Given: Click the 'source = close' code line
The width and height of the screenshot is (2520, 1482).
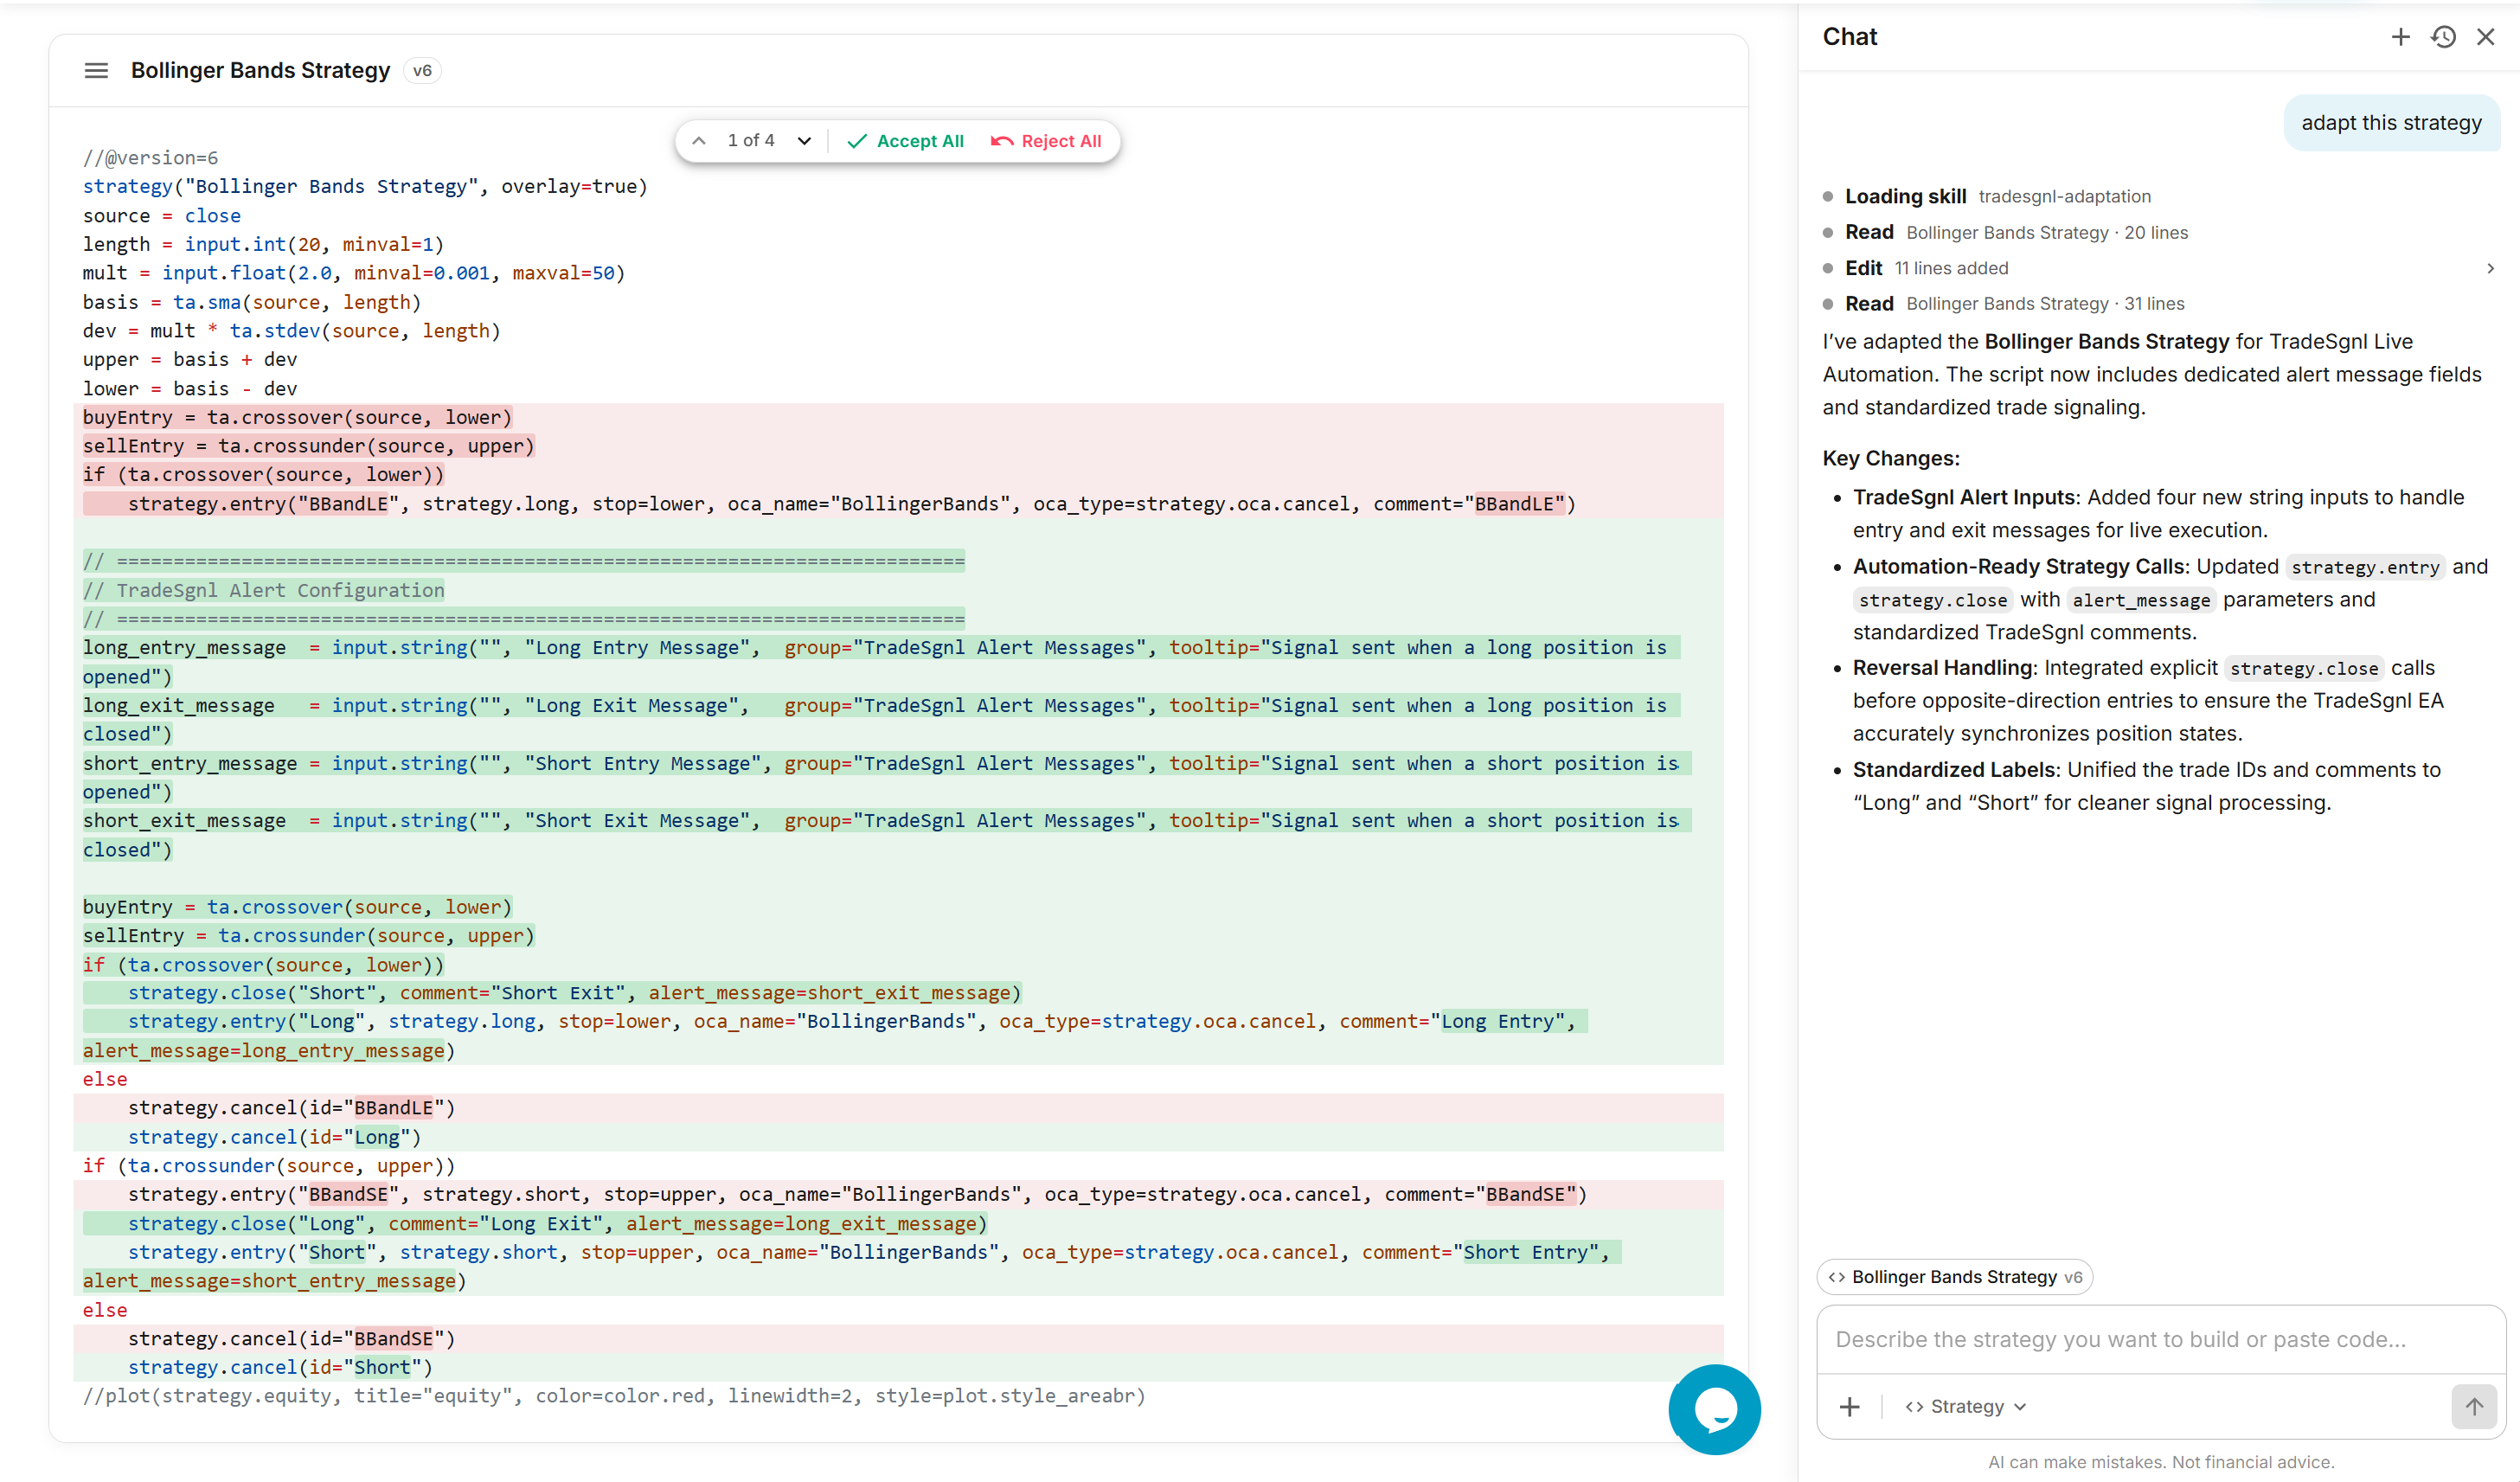Looking at the screenshot, I should [x=161, y=216].
